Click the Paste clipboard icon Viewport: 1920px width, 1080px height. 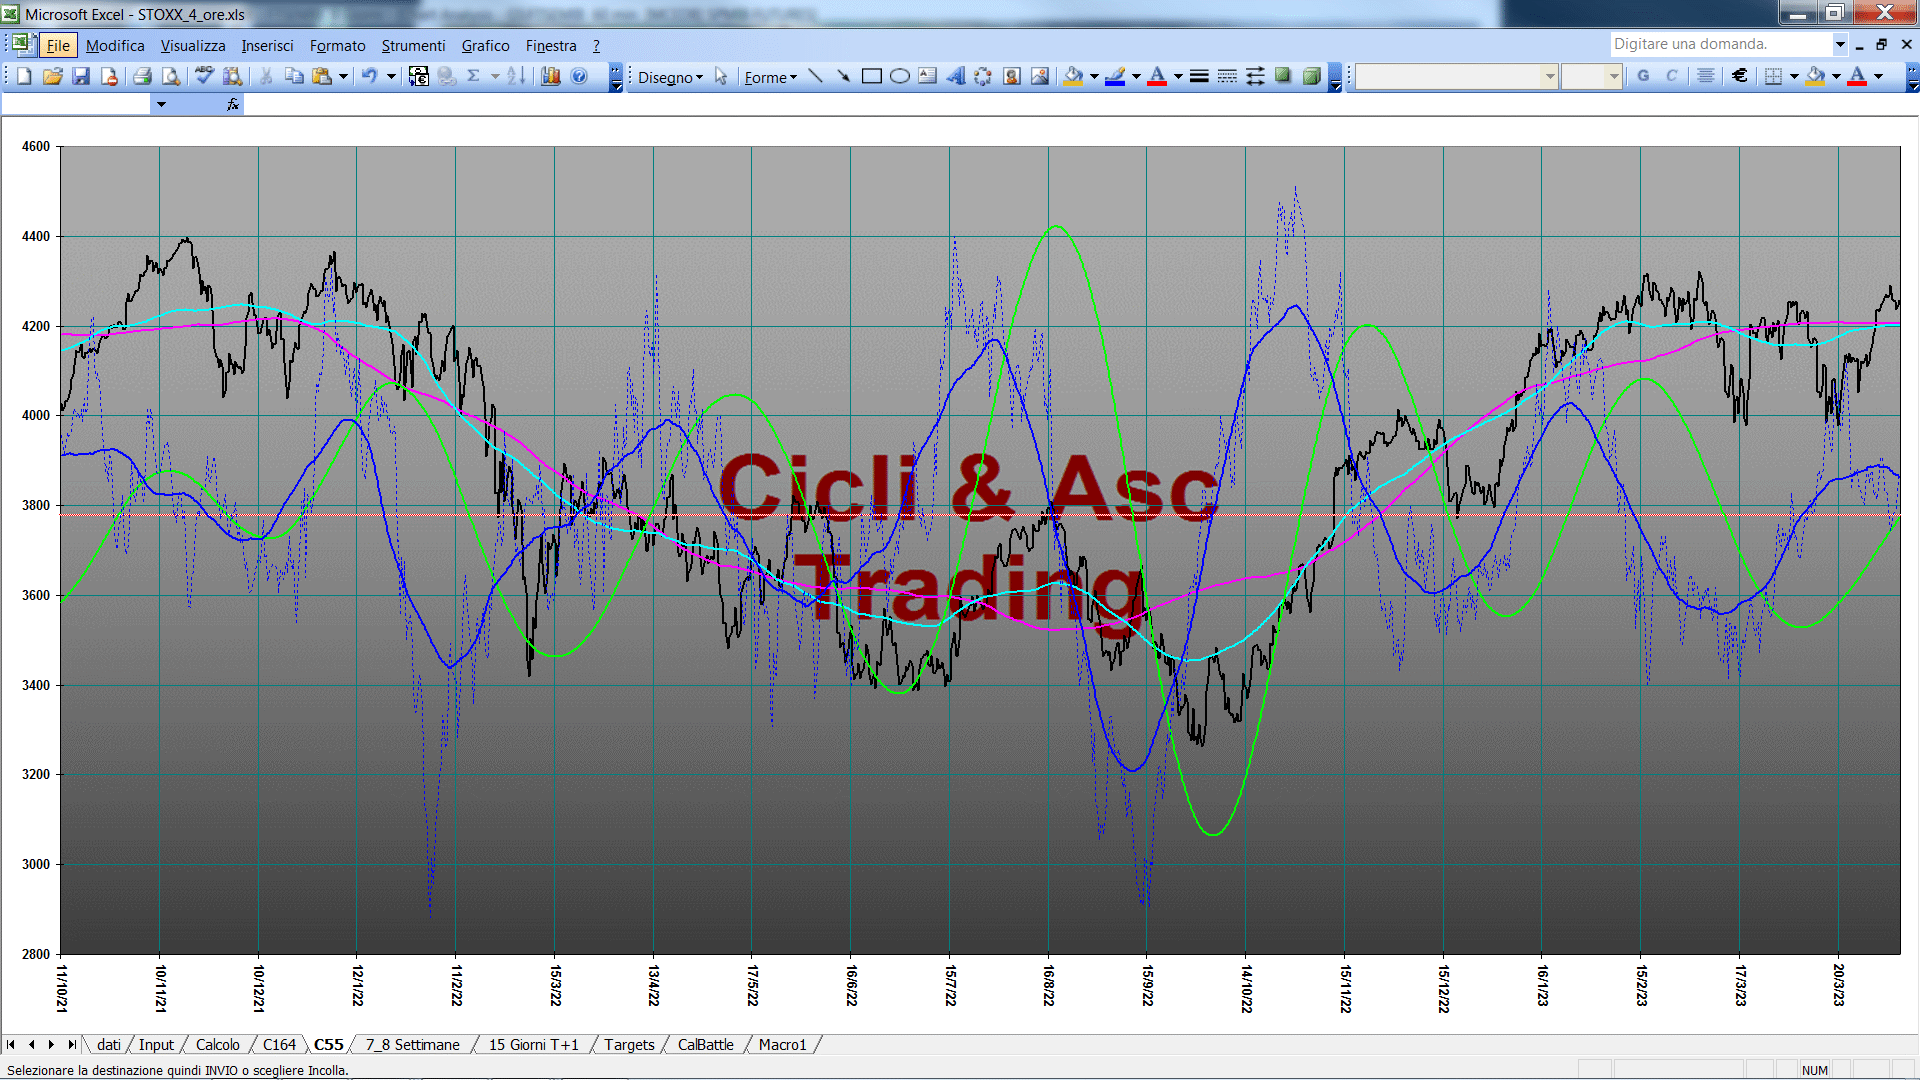(322, 76)
